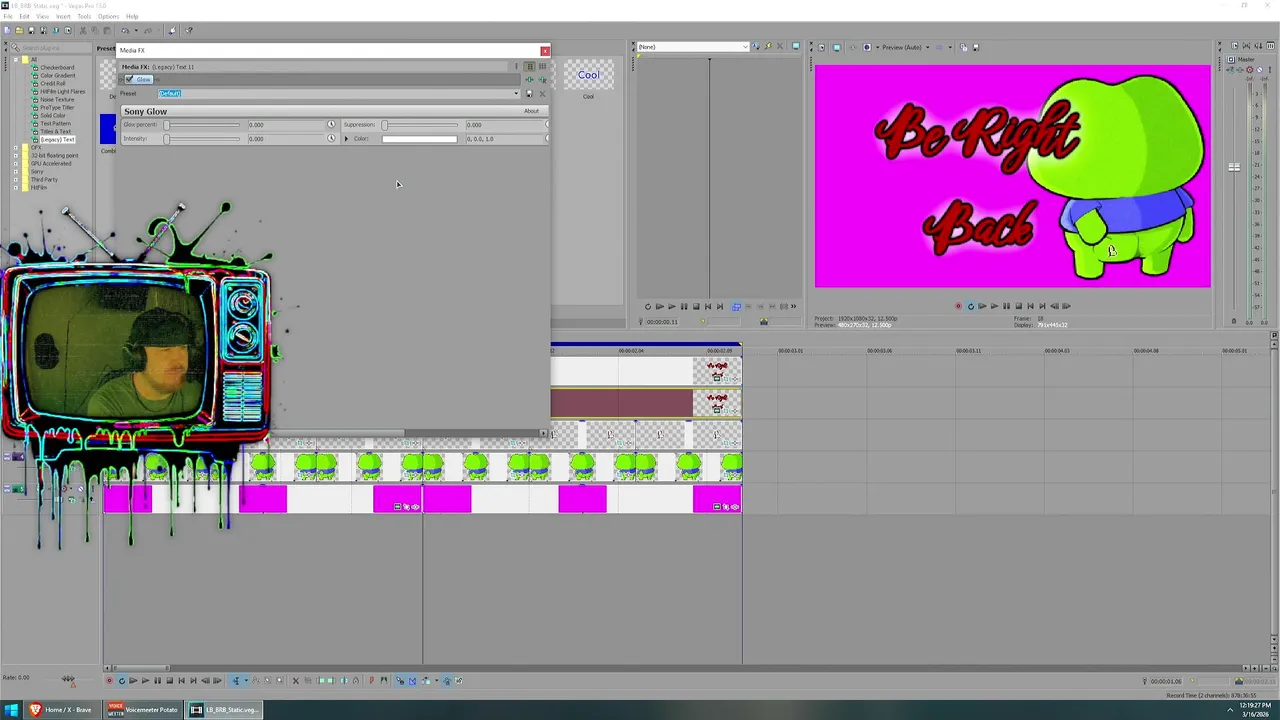Click the Cut scissors icon in main toolbar
This screenshot has height=720, width=1280.
83,30
